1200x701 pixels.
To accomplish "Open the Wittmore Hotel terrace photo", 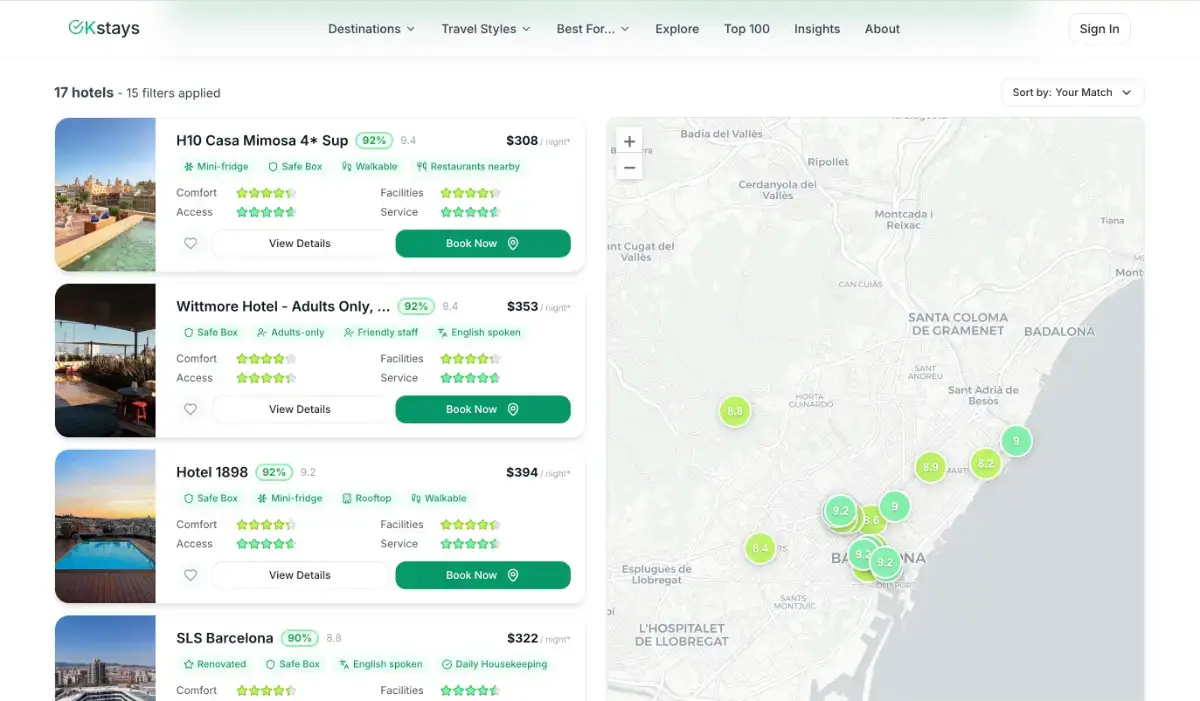I will 105,361.
